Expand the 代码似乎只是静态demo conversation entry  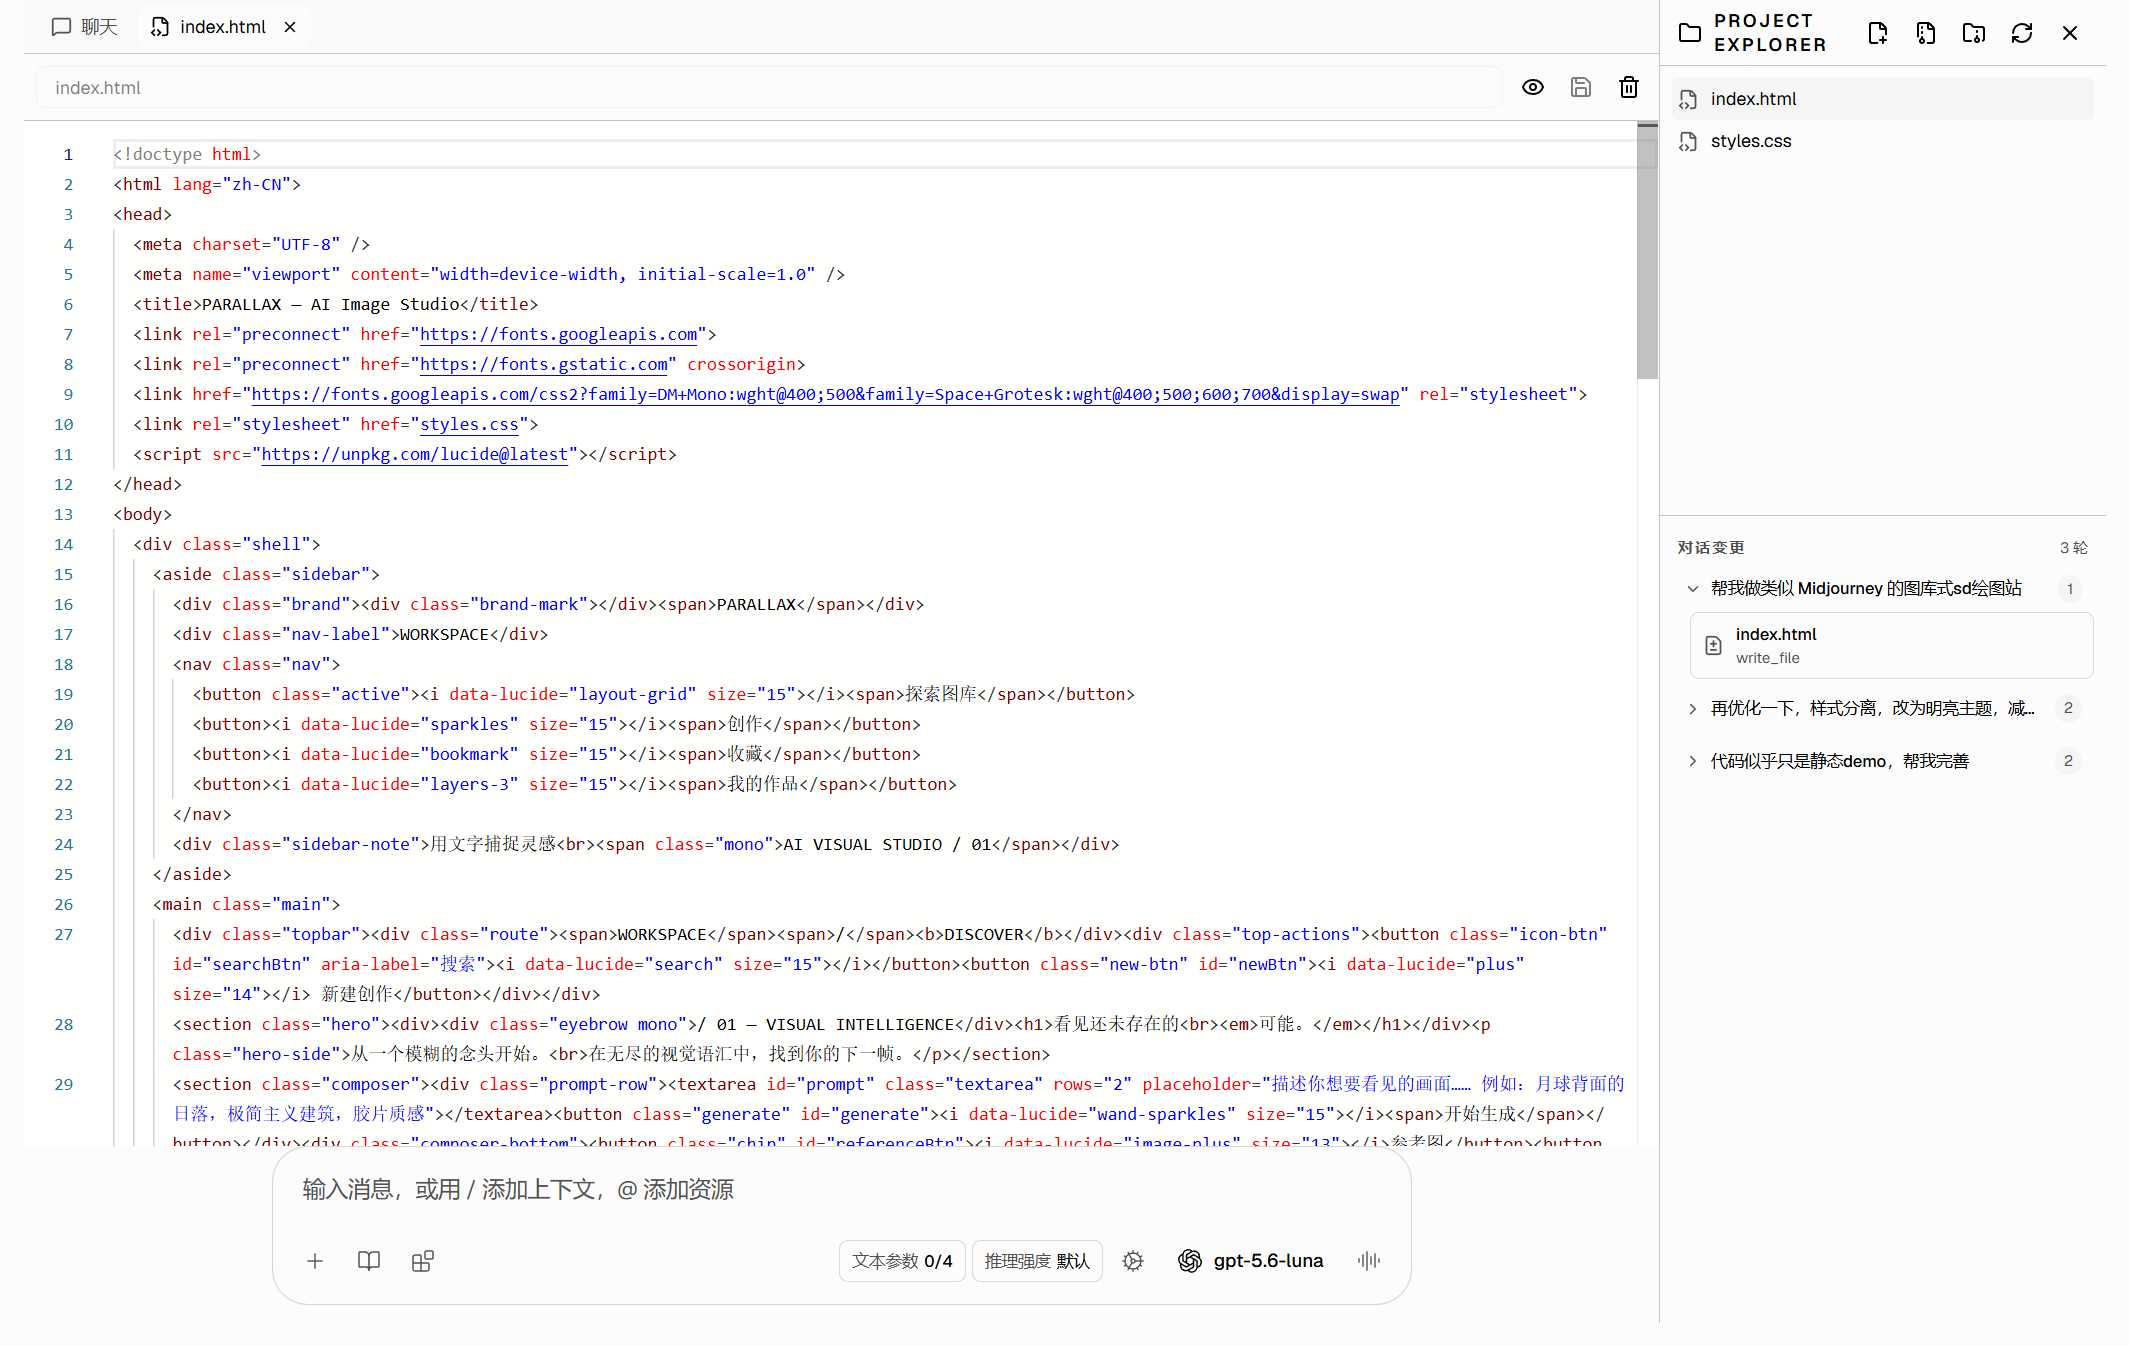[x=1692, y=761]
